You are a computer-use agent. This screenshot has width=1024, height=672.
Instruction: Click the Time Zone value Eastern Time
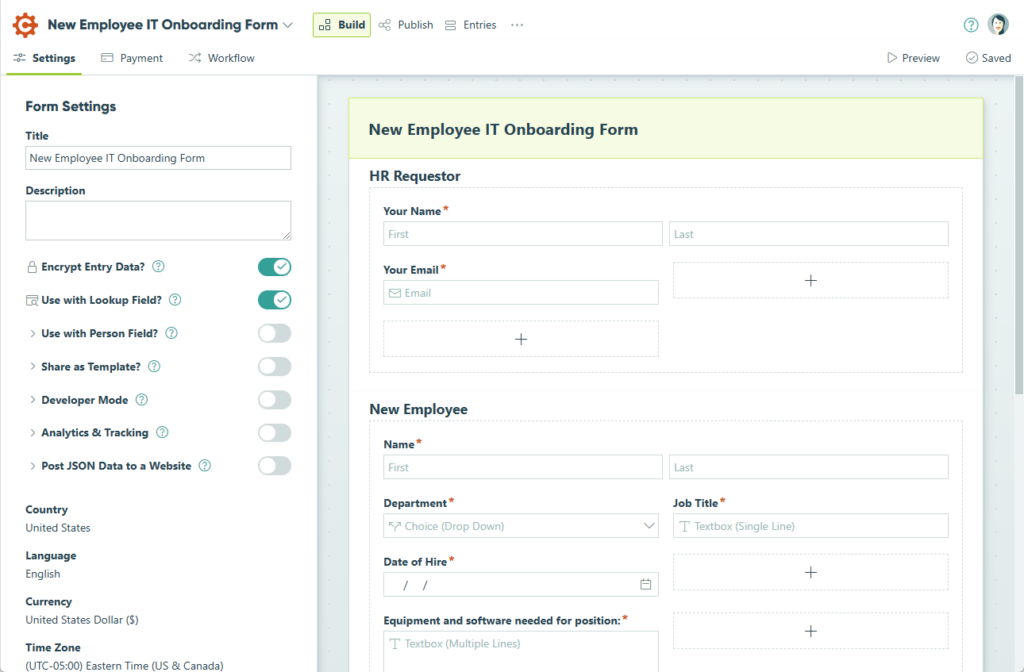pos(125,665)
